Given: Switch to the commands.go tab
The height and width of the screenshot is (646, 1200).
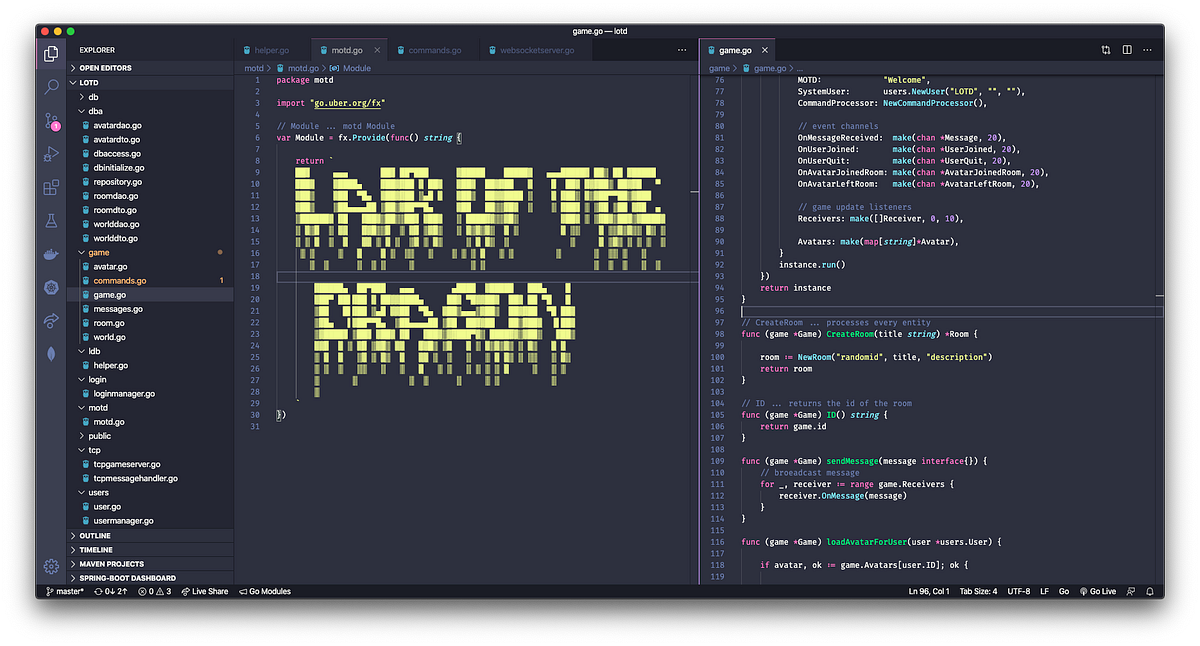Looking at the screenshot, I should (x=428, y=48).
